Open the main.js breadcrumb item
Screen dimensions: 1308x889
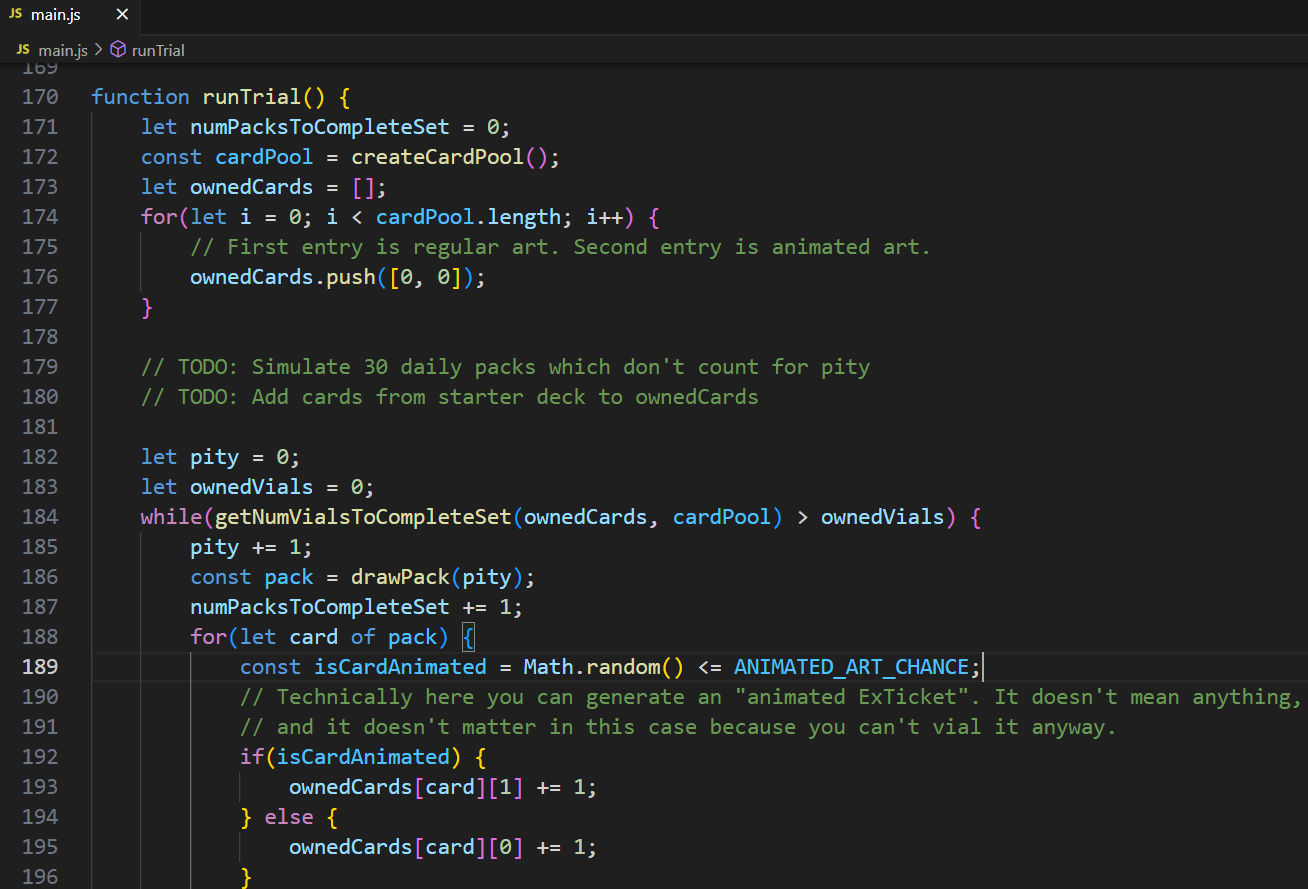(62, 50)
